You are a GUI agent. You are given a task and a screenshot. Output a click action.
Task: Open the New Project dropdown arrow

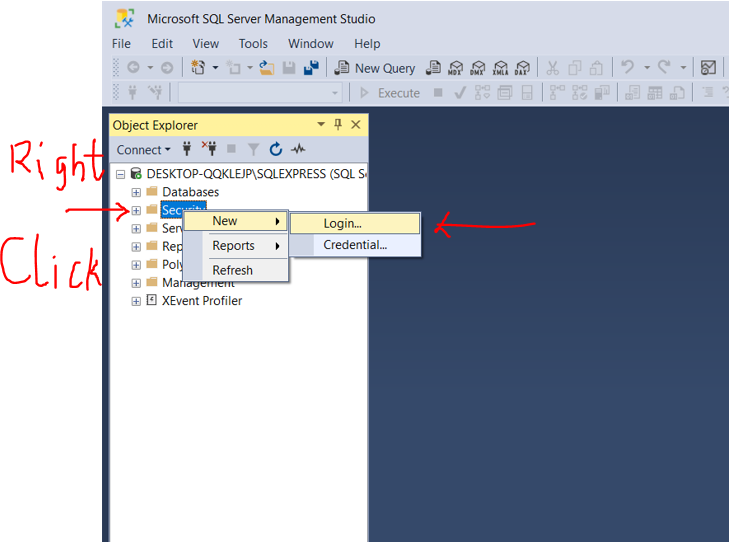[215, 68]
